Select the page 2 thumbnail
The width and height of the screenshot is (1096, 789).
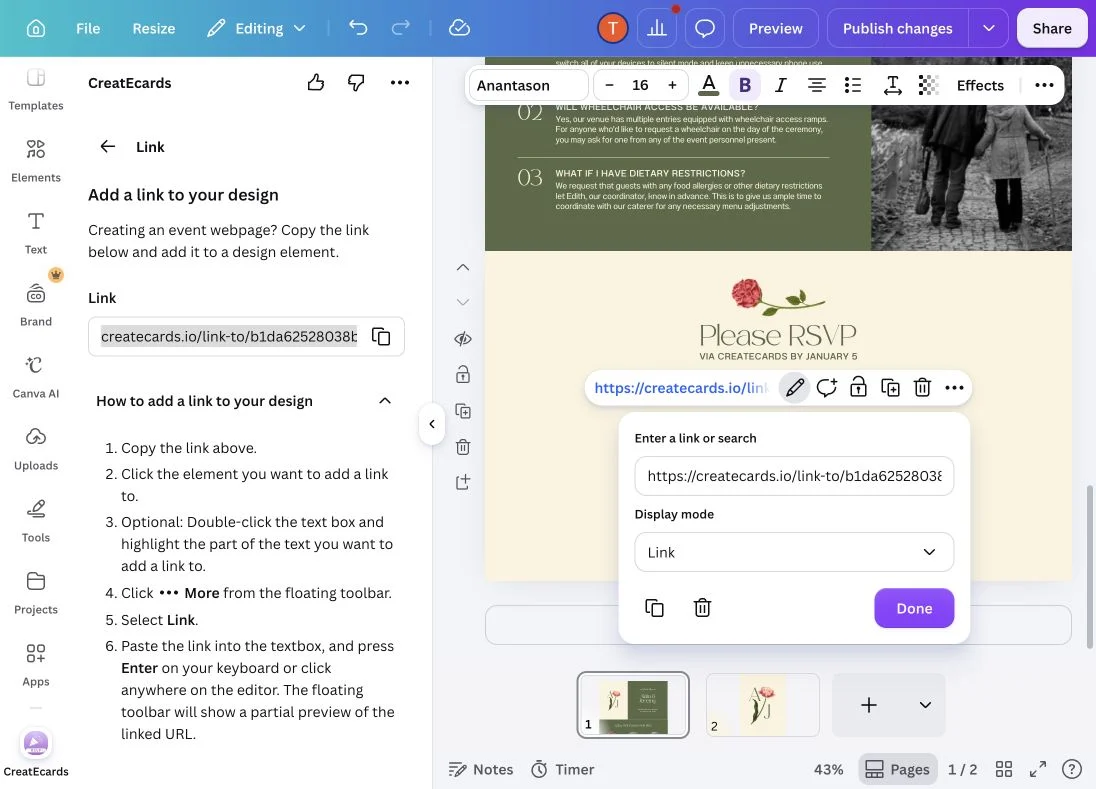coord(763,704)
